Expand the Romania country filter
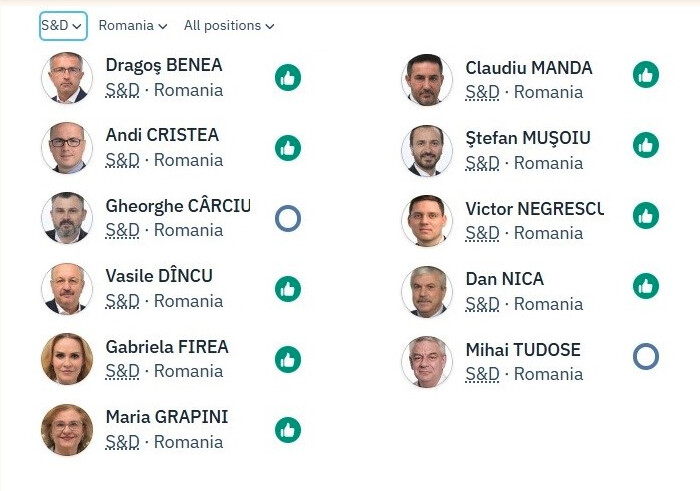Screen dimensions: 700x491 [x=132, y=25]
